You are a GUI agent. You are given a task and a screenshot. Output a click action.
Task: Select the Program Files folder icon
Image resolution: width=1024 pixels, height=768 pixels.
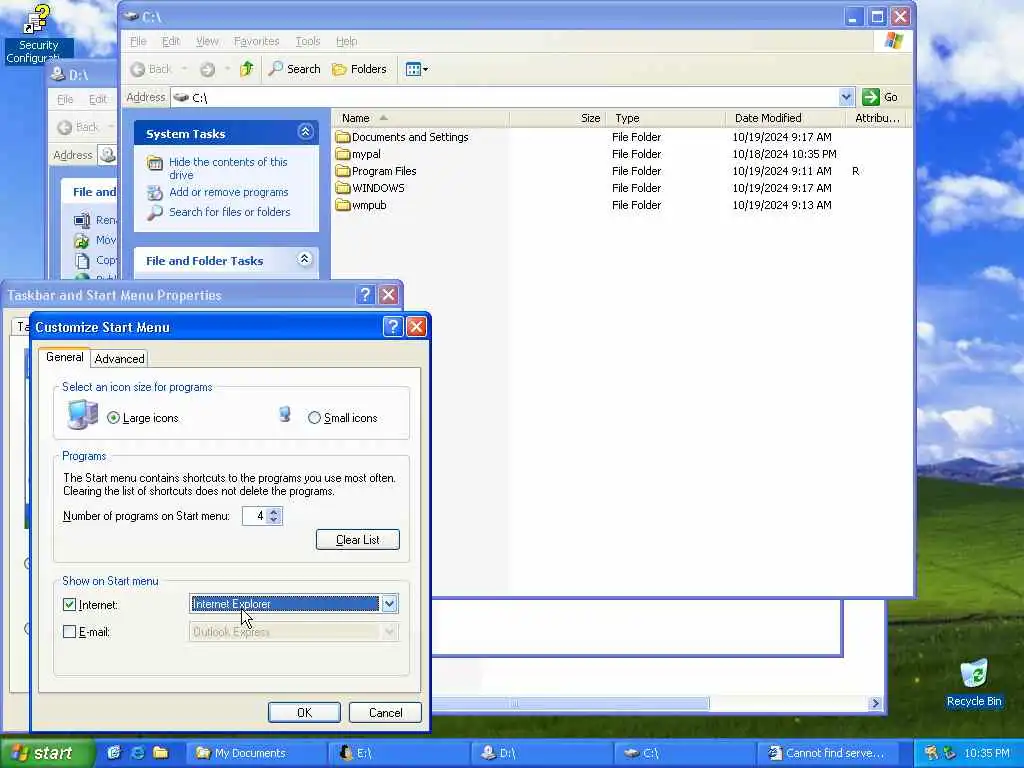pyautogui.click(x=343, y=171)
